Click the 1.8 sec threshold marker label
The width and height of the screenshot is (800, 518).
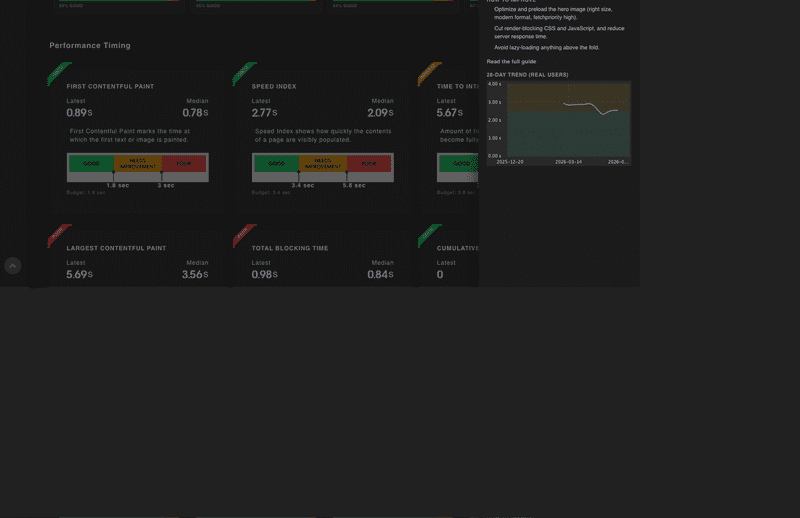point(118,186)
